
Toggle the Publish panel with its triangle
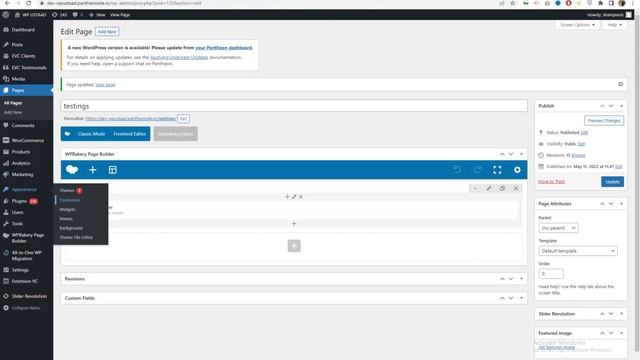[621, 106]
